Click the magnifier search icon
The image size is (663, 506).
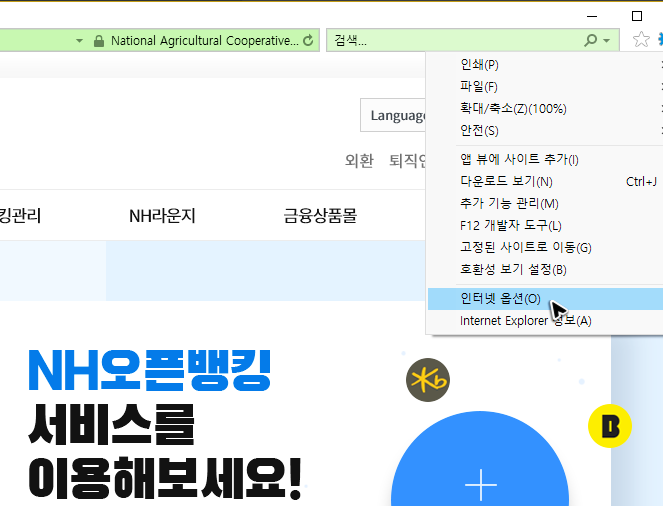click(x=590, y=41)
